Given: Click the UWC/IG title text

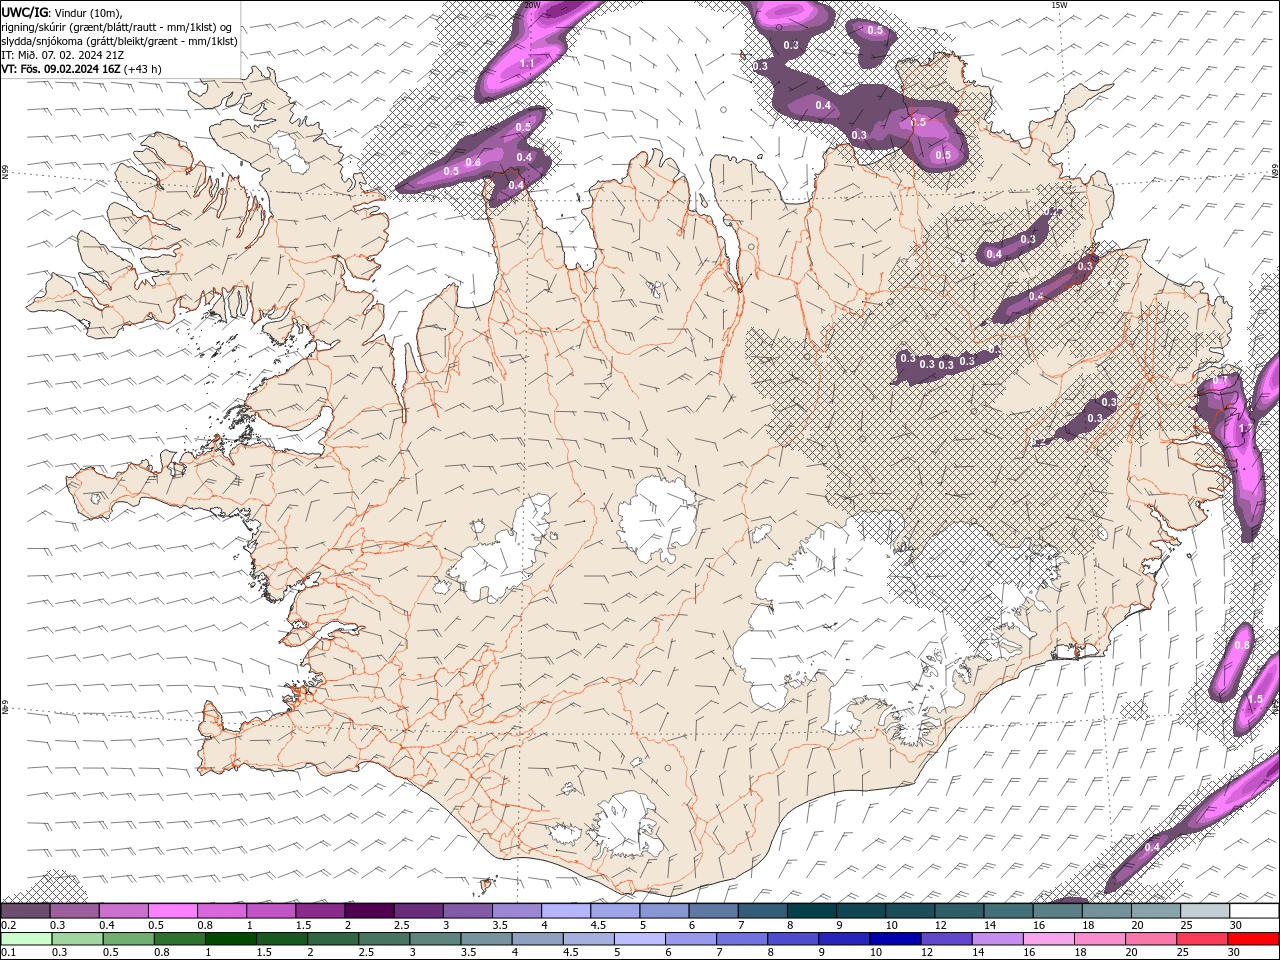Looking at the screenshot, I should click(x=24, y=12).
